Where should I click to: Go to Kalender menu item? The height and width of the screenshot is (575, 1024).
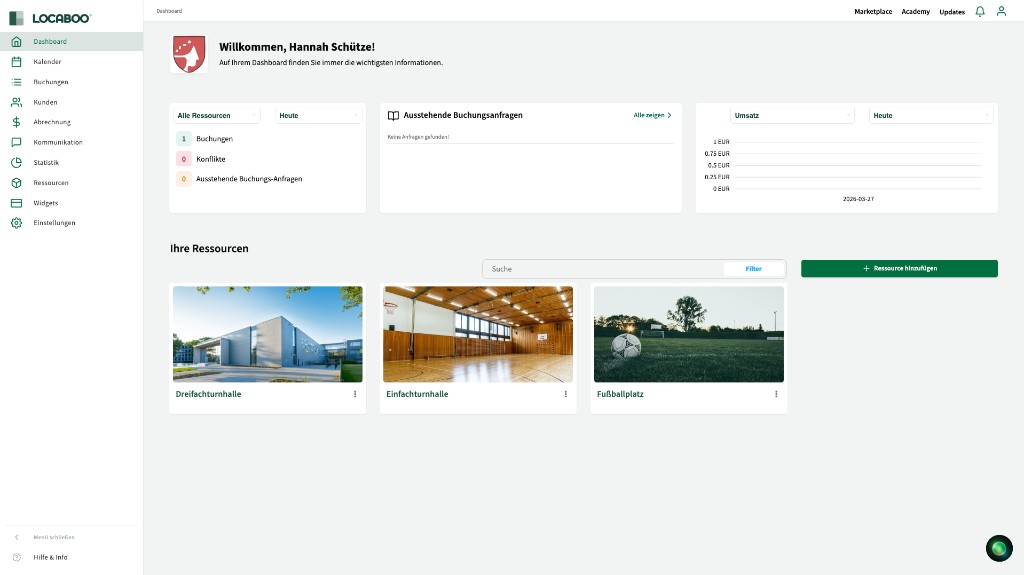(x=71, y=61)
